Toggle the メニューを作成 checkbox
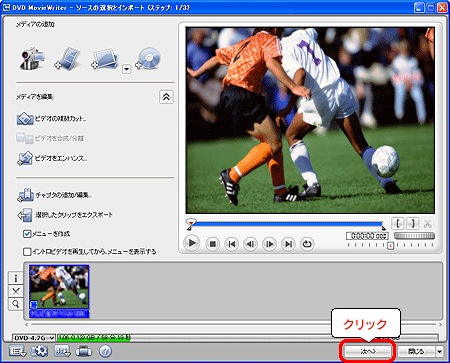This screenshot has width=450, height=363. tap(27, 234)
